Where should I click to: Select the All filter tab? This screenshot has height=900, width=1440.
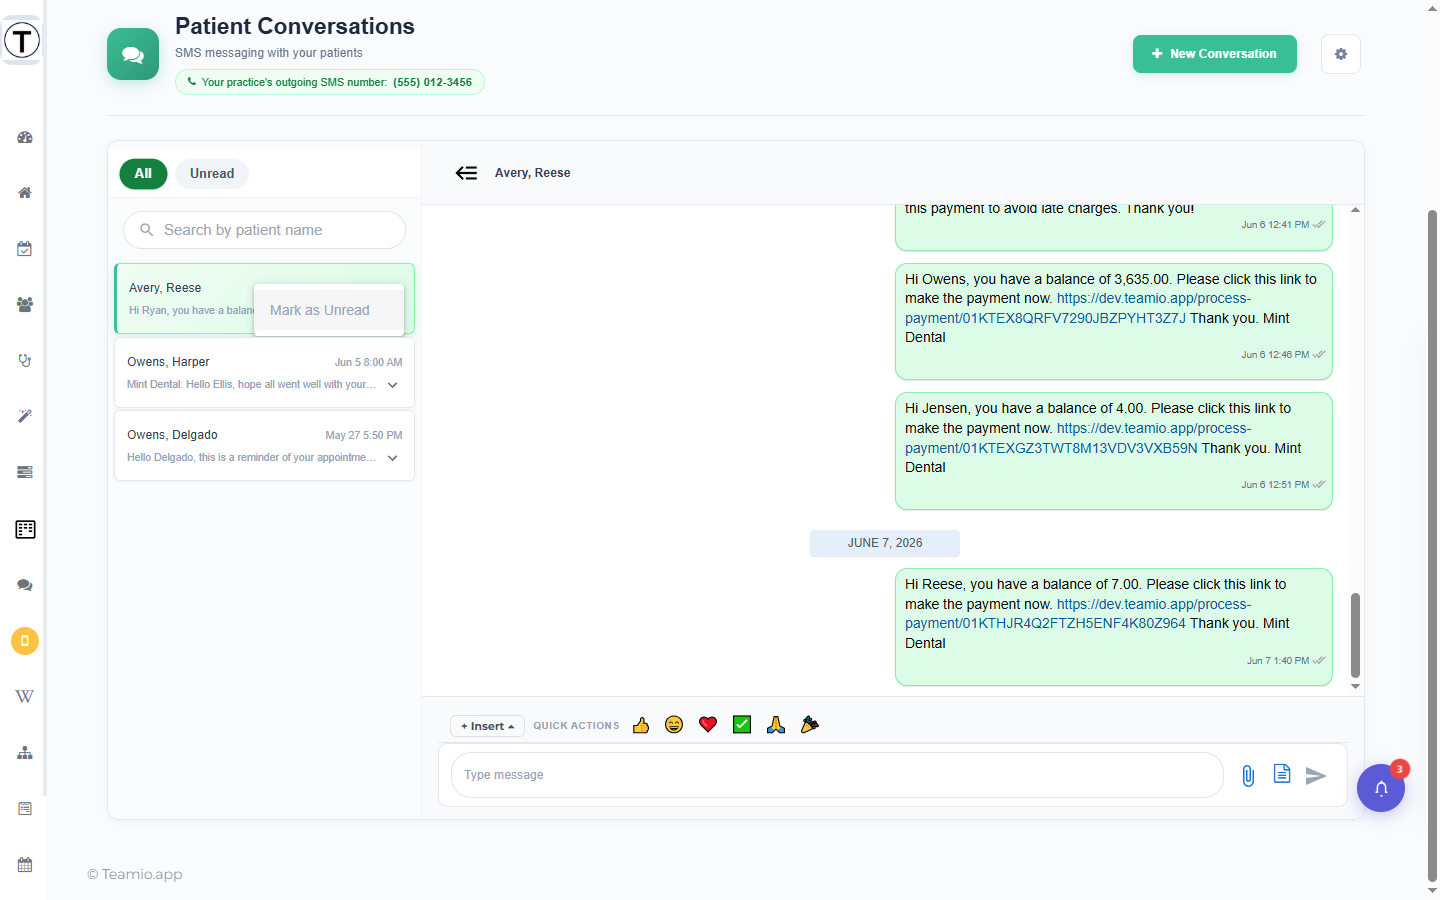143,173
